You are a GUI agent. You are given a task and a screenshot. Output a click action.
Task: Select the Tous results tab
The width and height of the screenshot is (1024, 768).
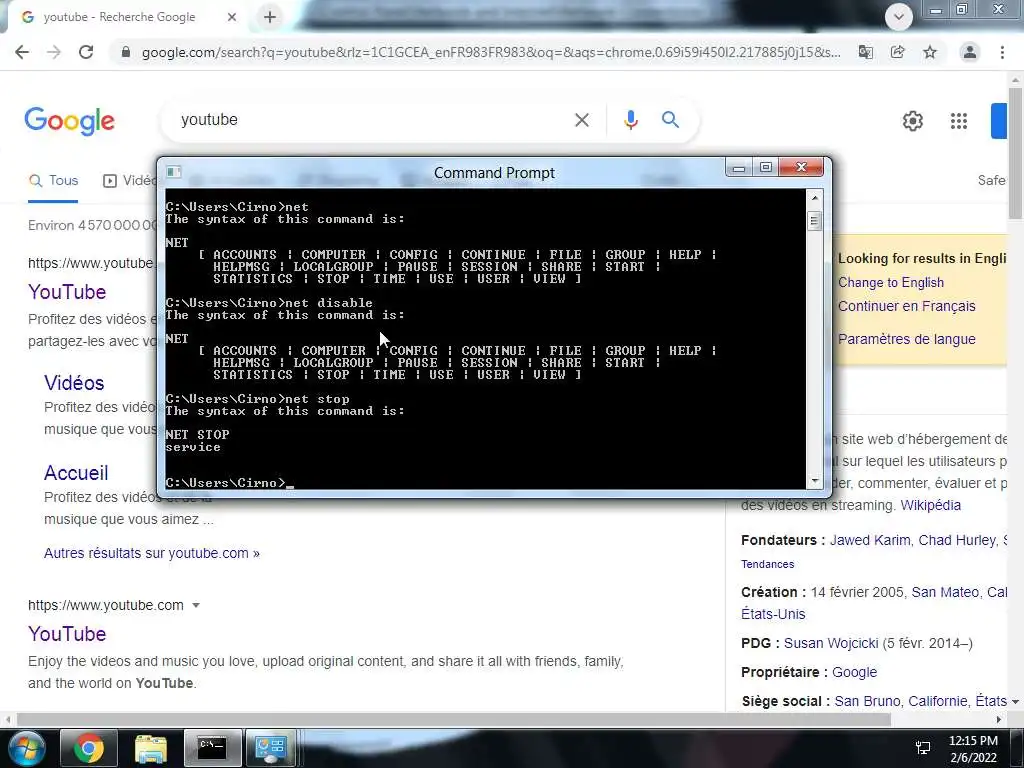point(54,181)
